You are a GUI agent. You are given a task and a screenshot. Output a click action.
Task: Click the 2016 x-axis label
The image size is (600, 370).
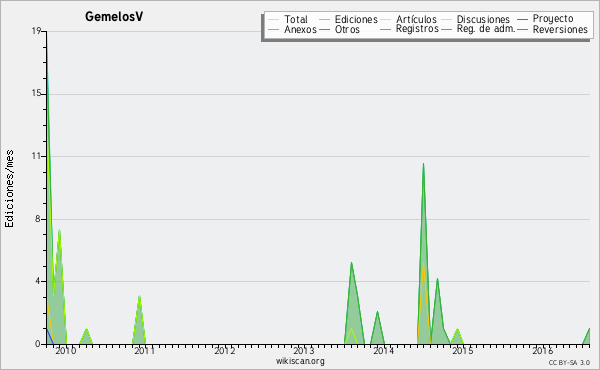(x=543, y=350)
